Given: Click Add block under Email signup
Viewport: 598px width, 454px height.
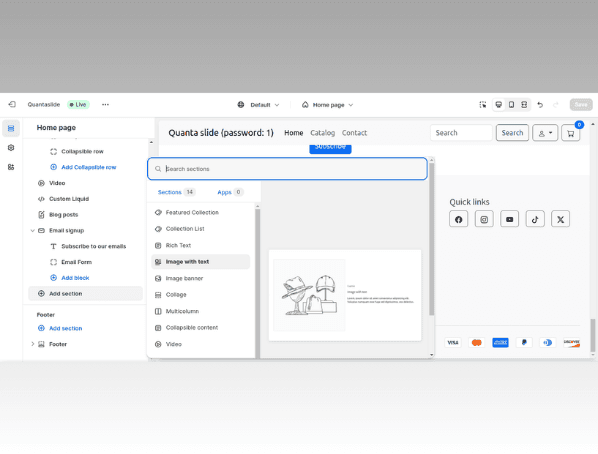Looking at the screenshot, I should pos(75,278).
